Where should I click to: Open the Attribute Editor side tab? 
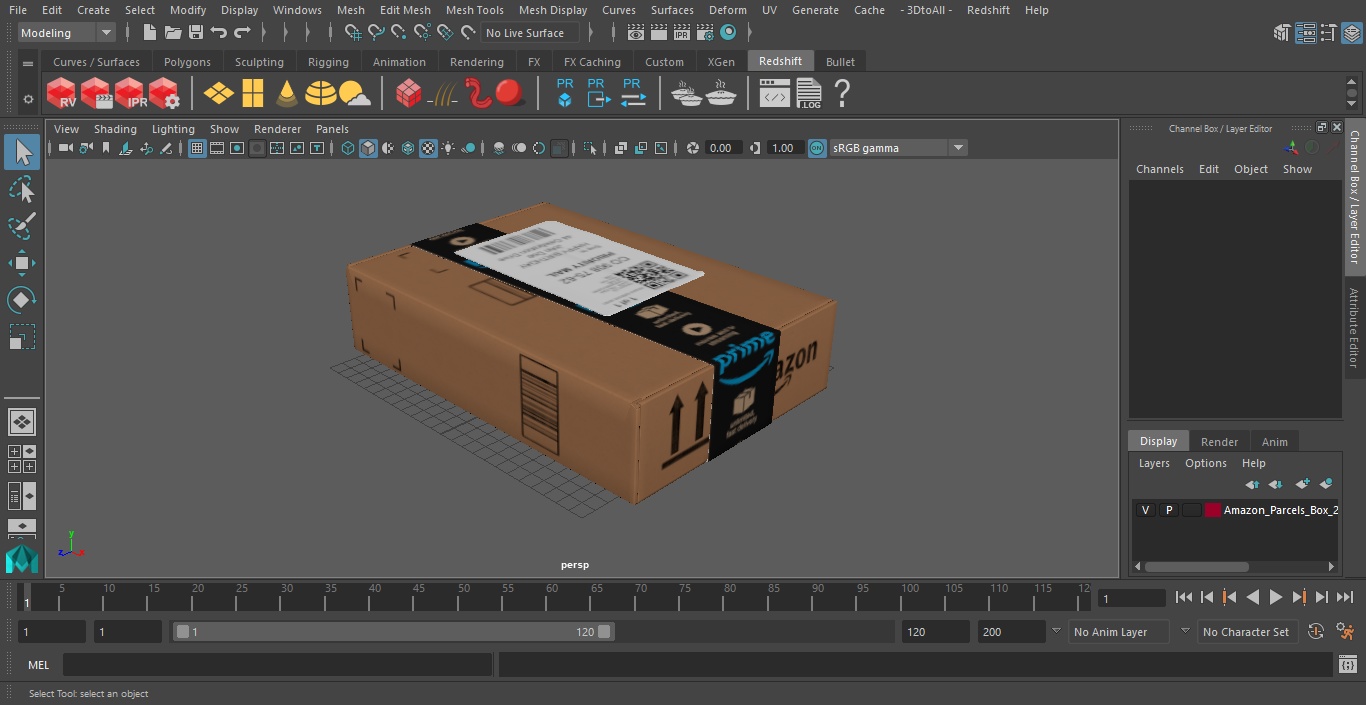coord(1354,327)
